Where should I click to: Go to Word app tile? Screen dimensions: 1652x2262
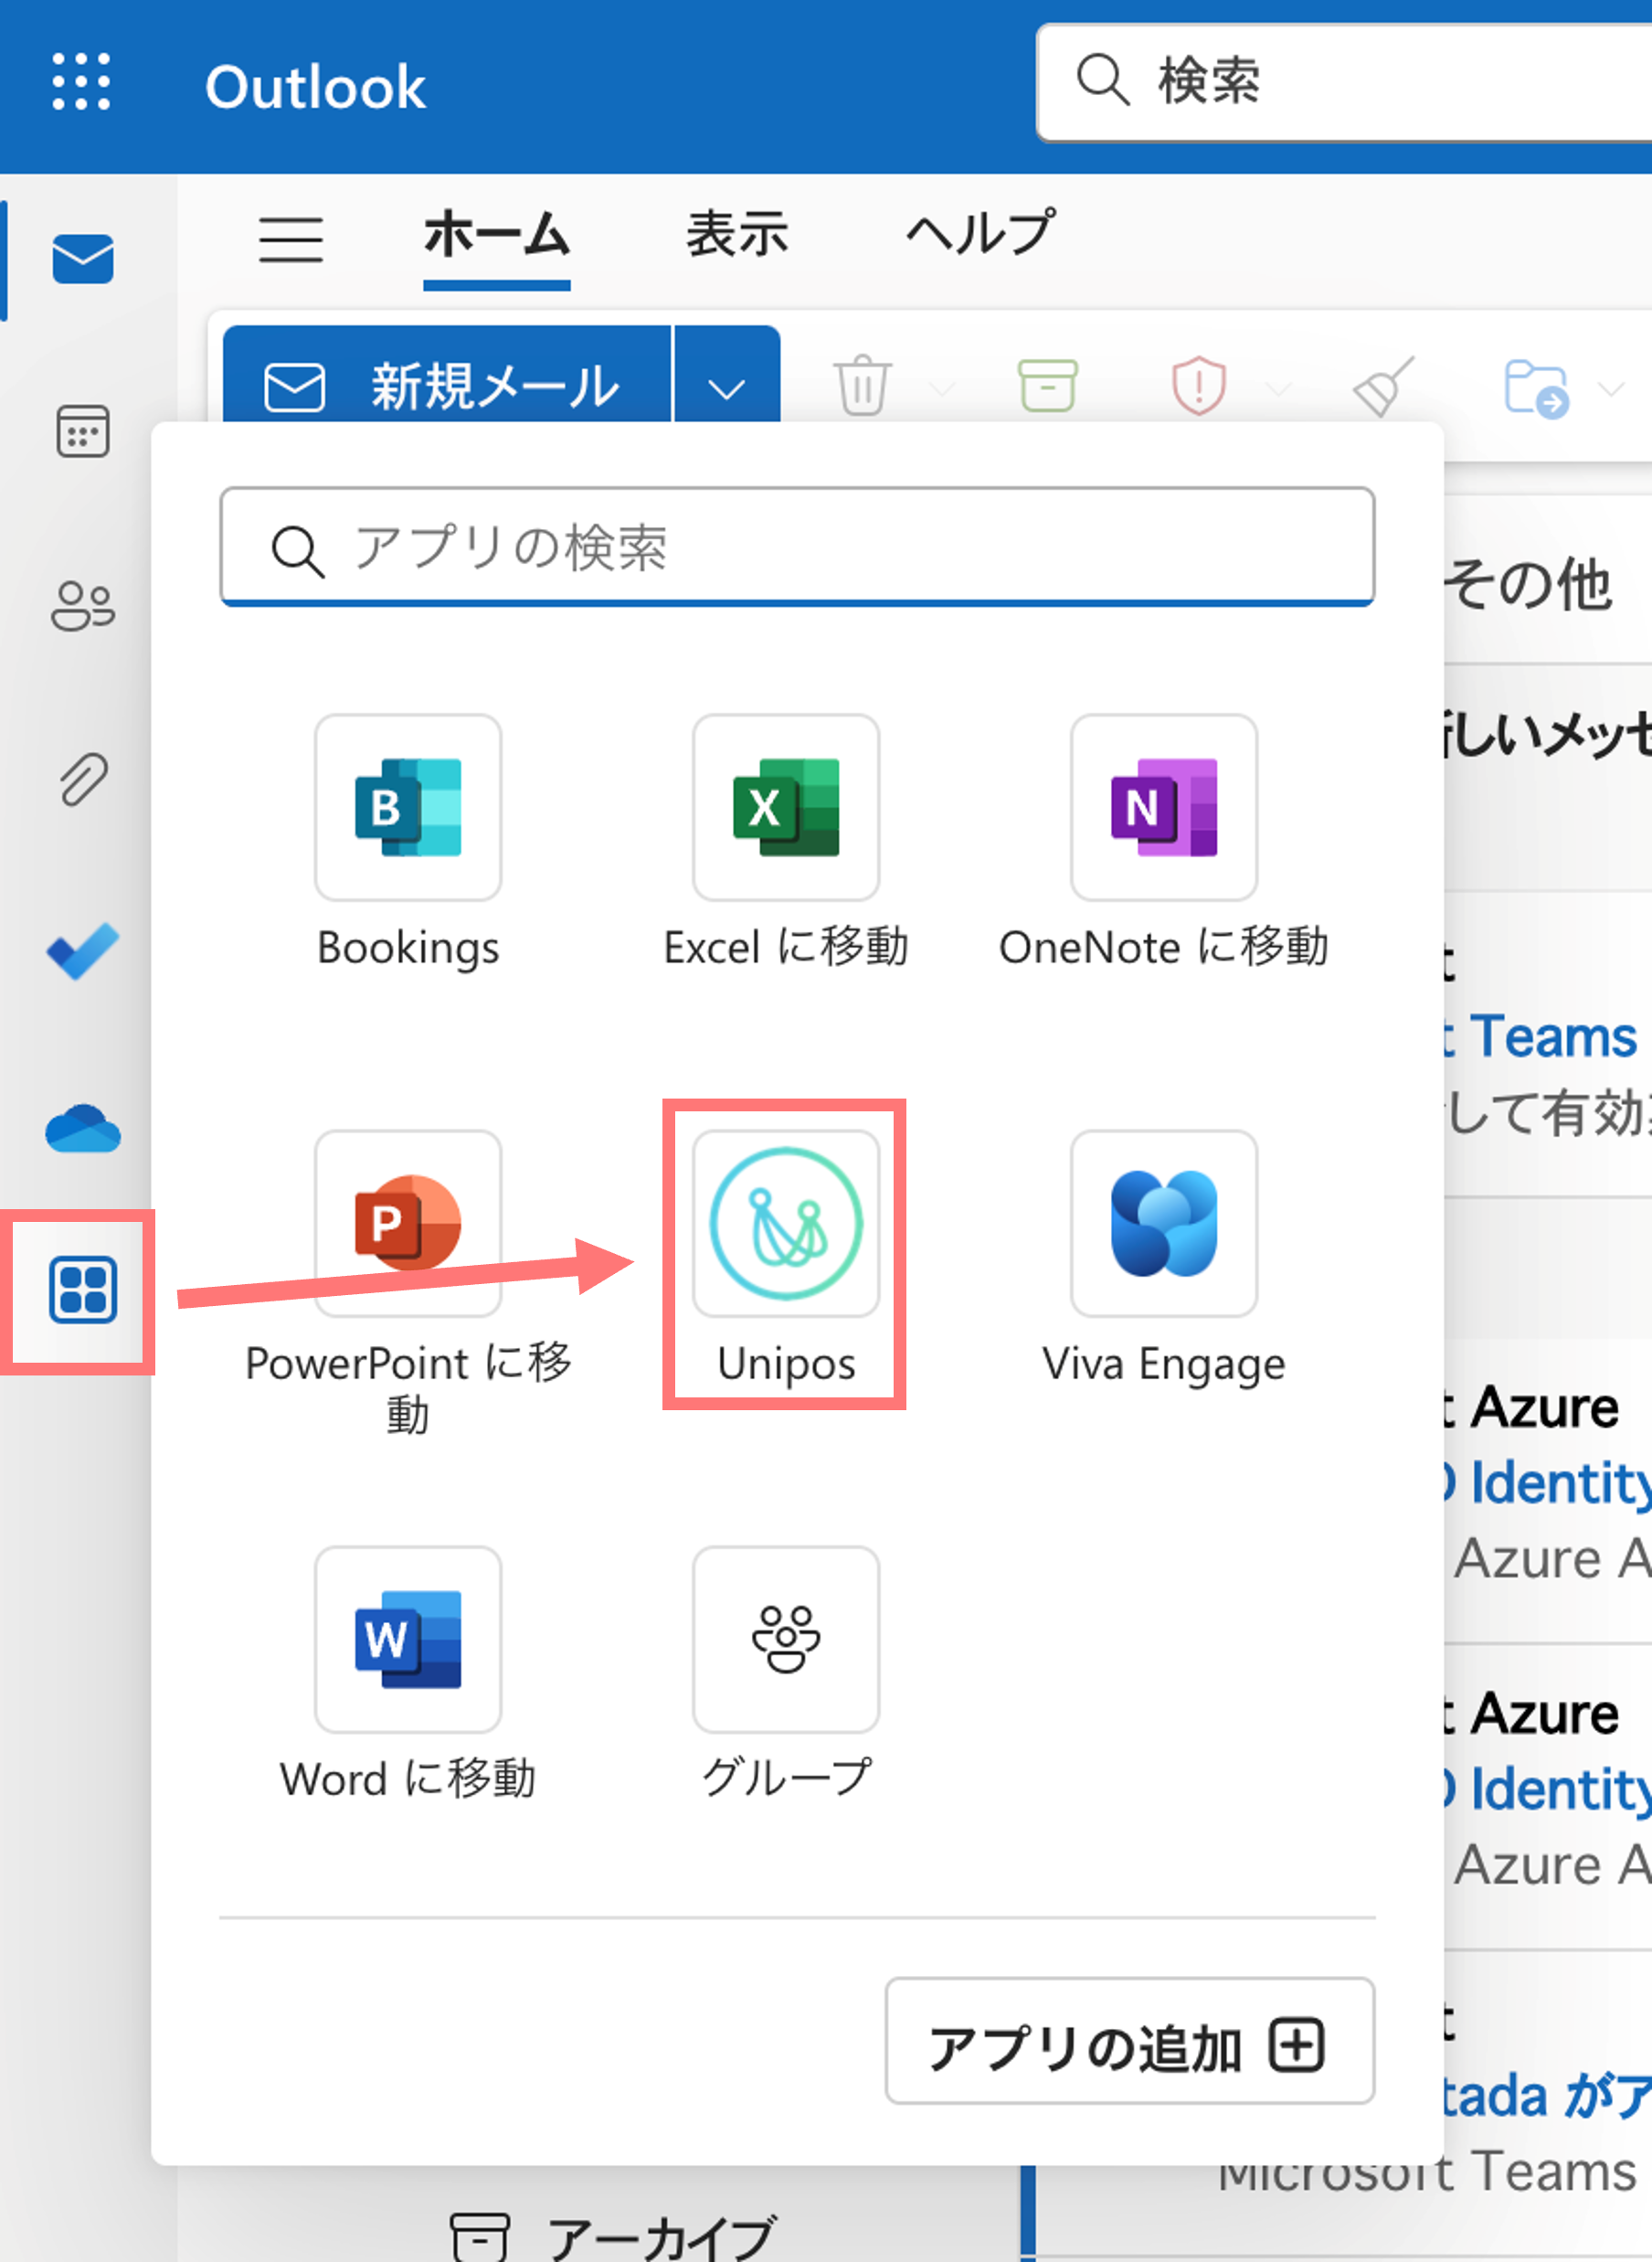click(x=408, y=1674)
